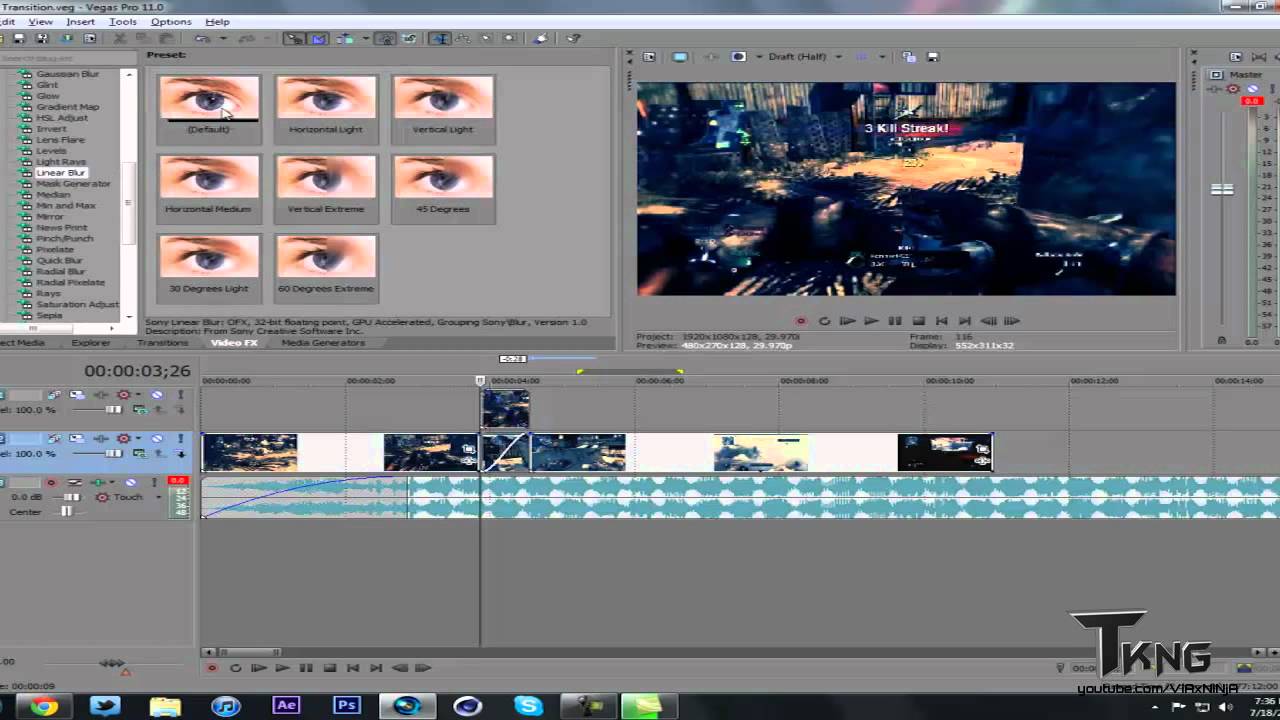Mute video track 2
The height and width of the screenshot is (720, 1280).
(157, 439)
